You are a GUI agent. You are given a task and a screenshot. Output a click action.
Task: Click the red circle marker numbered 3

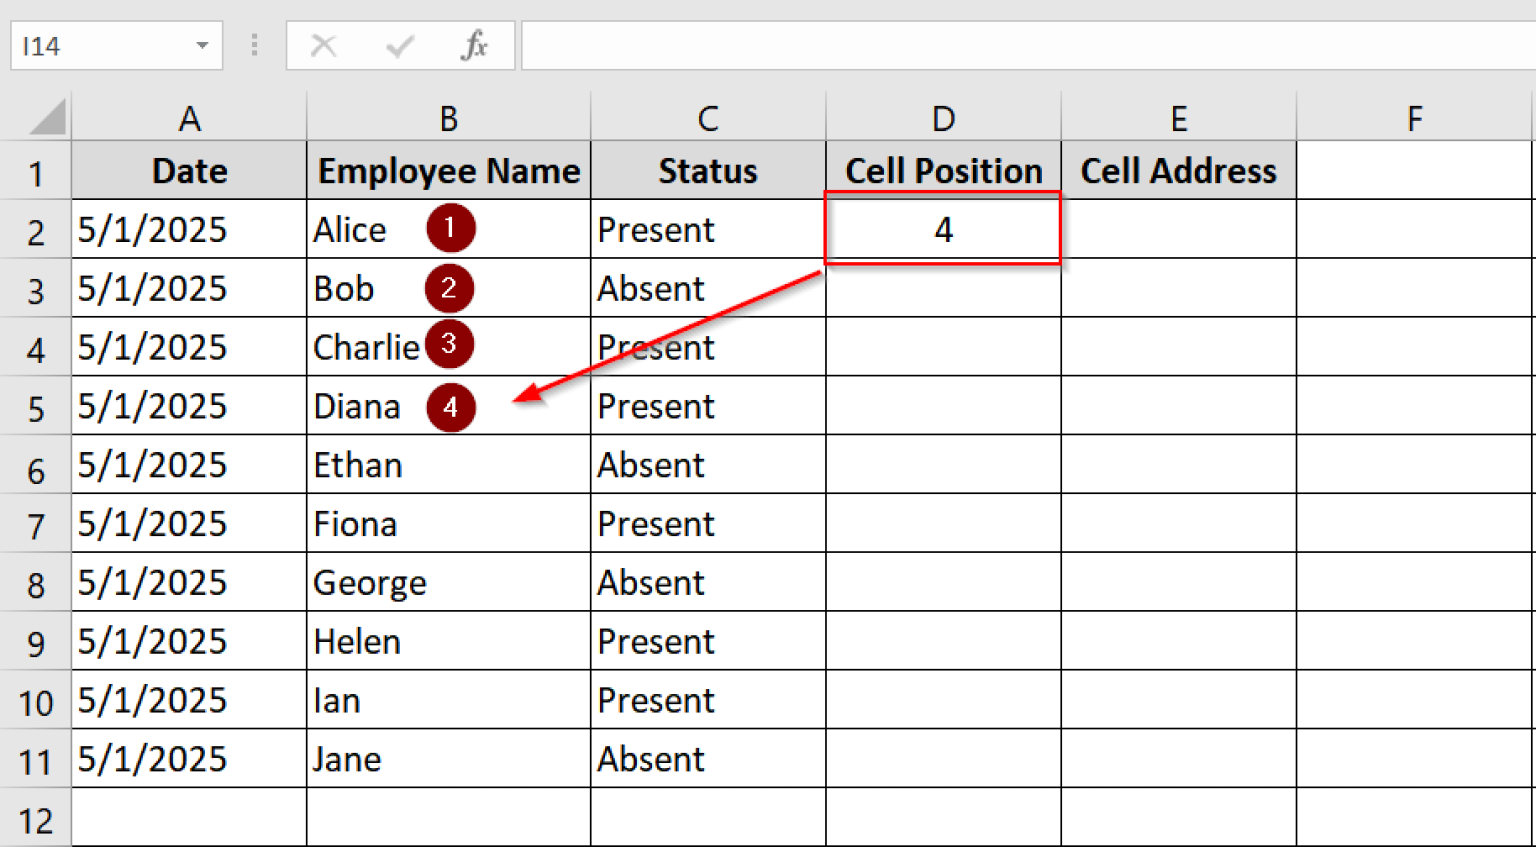coord(449,344)
